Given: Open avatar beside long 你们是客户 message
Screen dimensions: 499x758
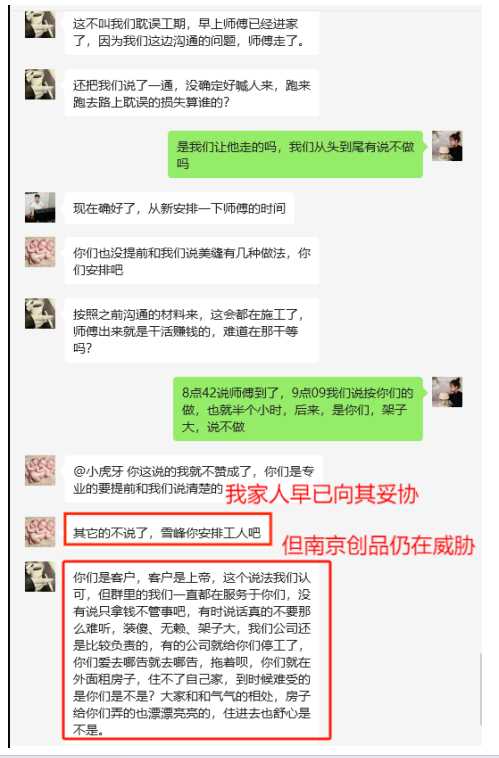Looking at the screenshot, I should [x=40, y=576].
